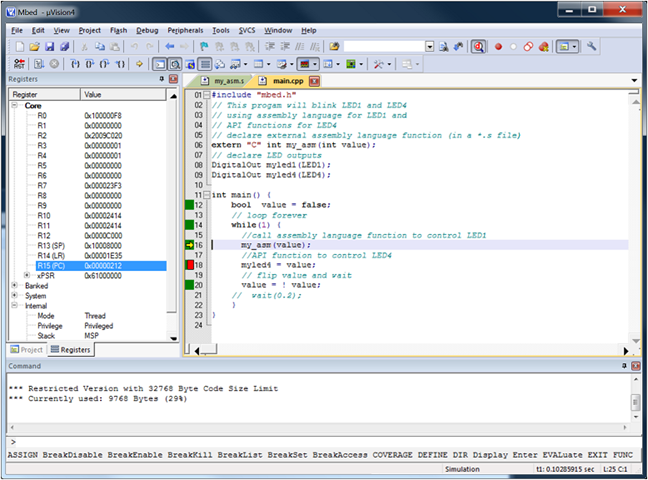
Task: Open configuration wrench icon
Action: (x=591, y=47)
